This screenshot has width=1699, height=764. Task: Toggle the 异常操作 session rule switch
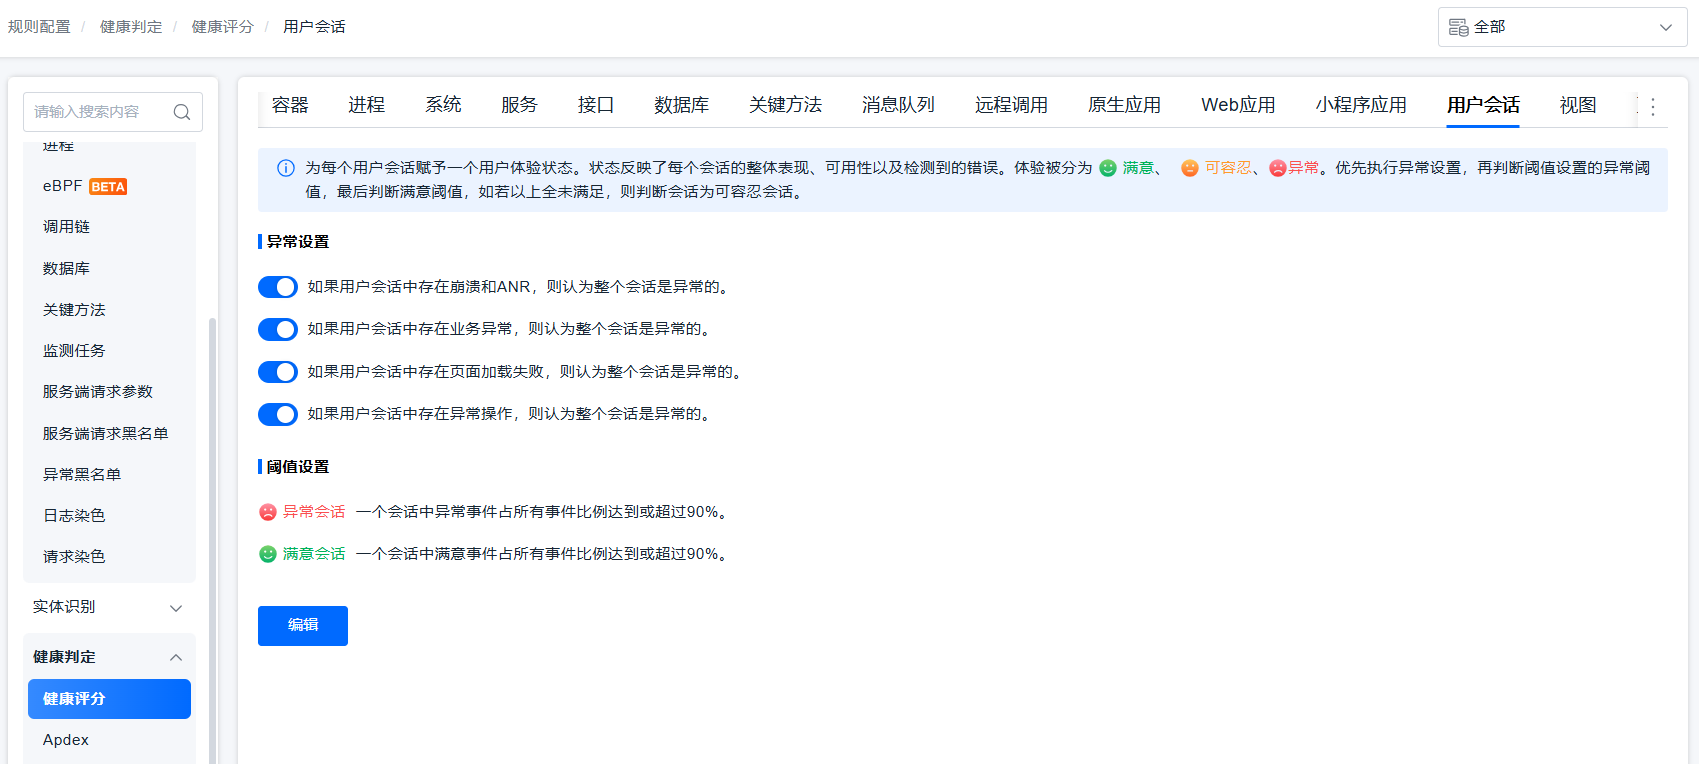278,414
